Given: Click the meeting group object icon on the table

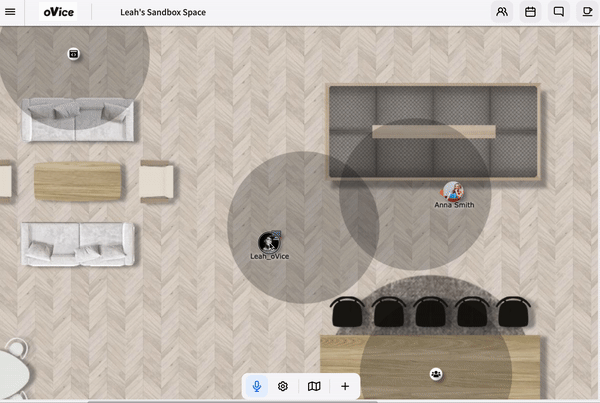Looking at the screenshot, I should pos(436,374).
